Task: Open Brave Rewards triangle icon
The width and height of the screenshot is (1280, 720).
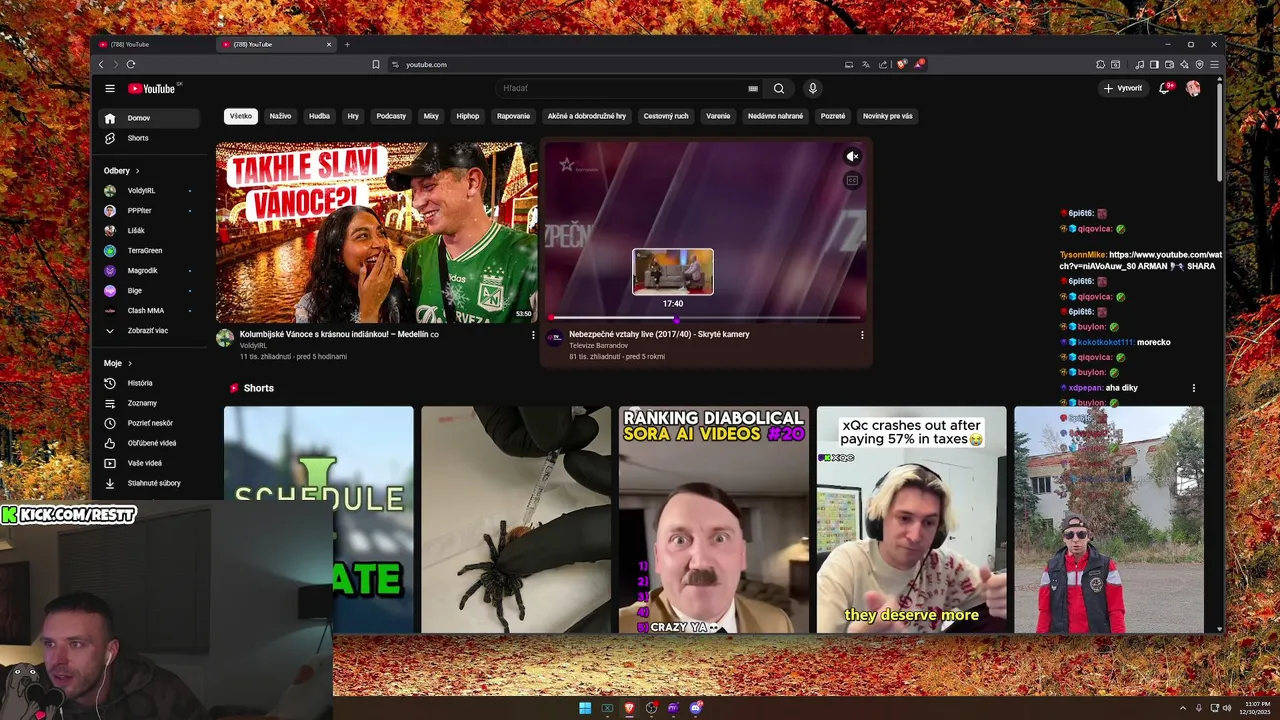Action: 919,64
